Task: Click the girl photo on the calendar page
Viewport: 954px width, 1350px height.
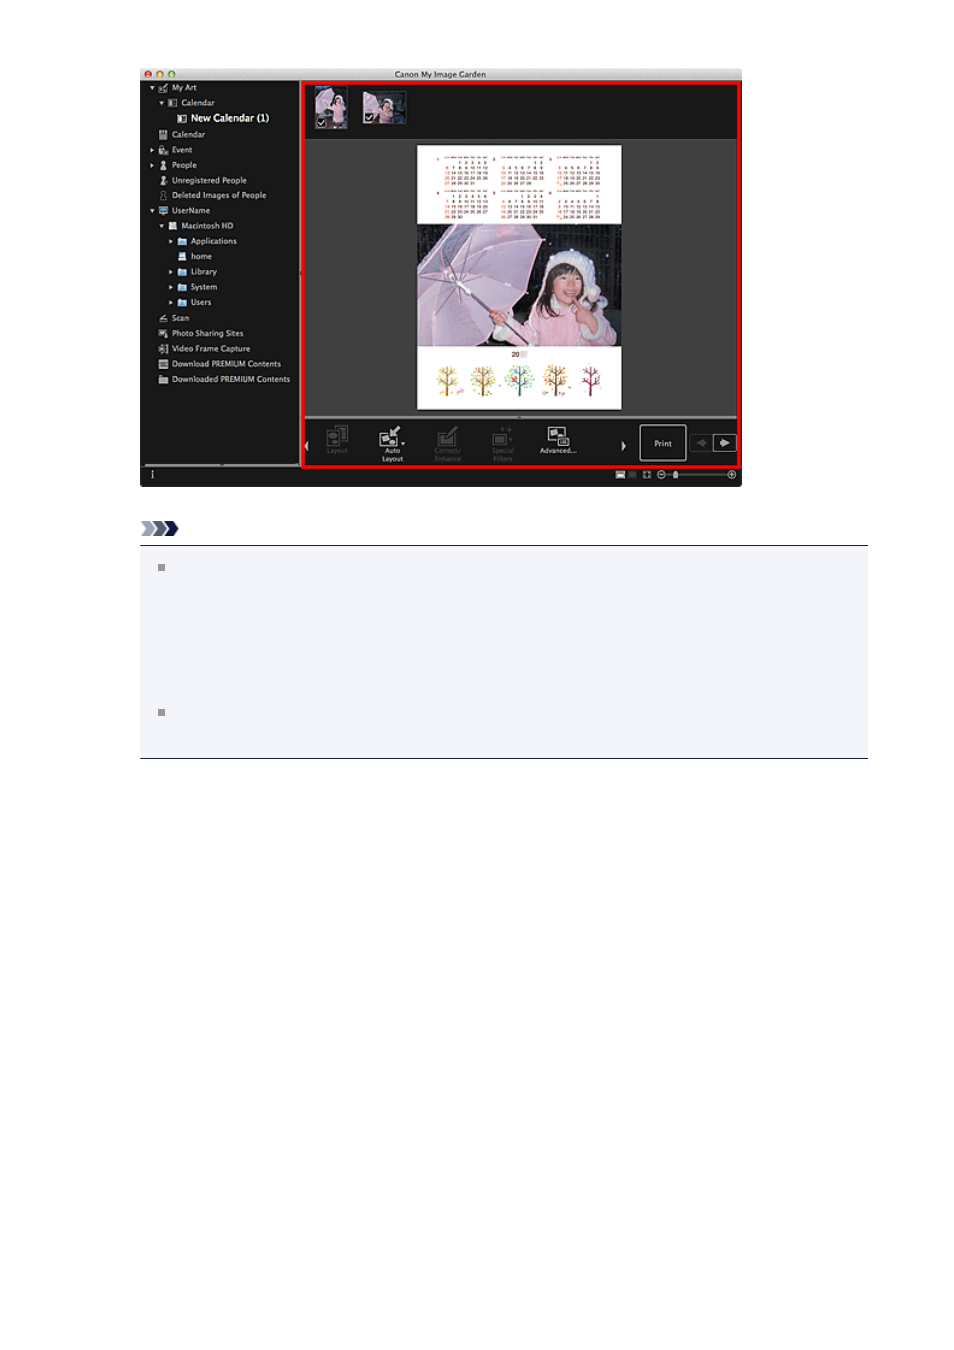Action: pyautogui.click(x=519, y=286)
